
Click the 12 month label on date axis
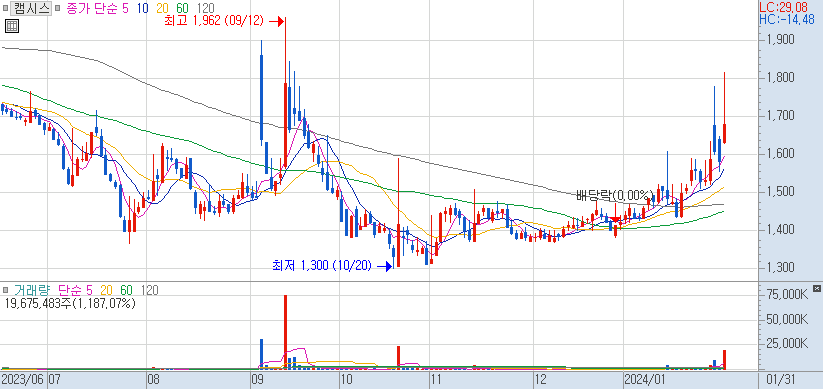[x=541, y=379]
